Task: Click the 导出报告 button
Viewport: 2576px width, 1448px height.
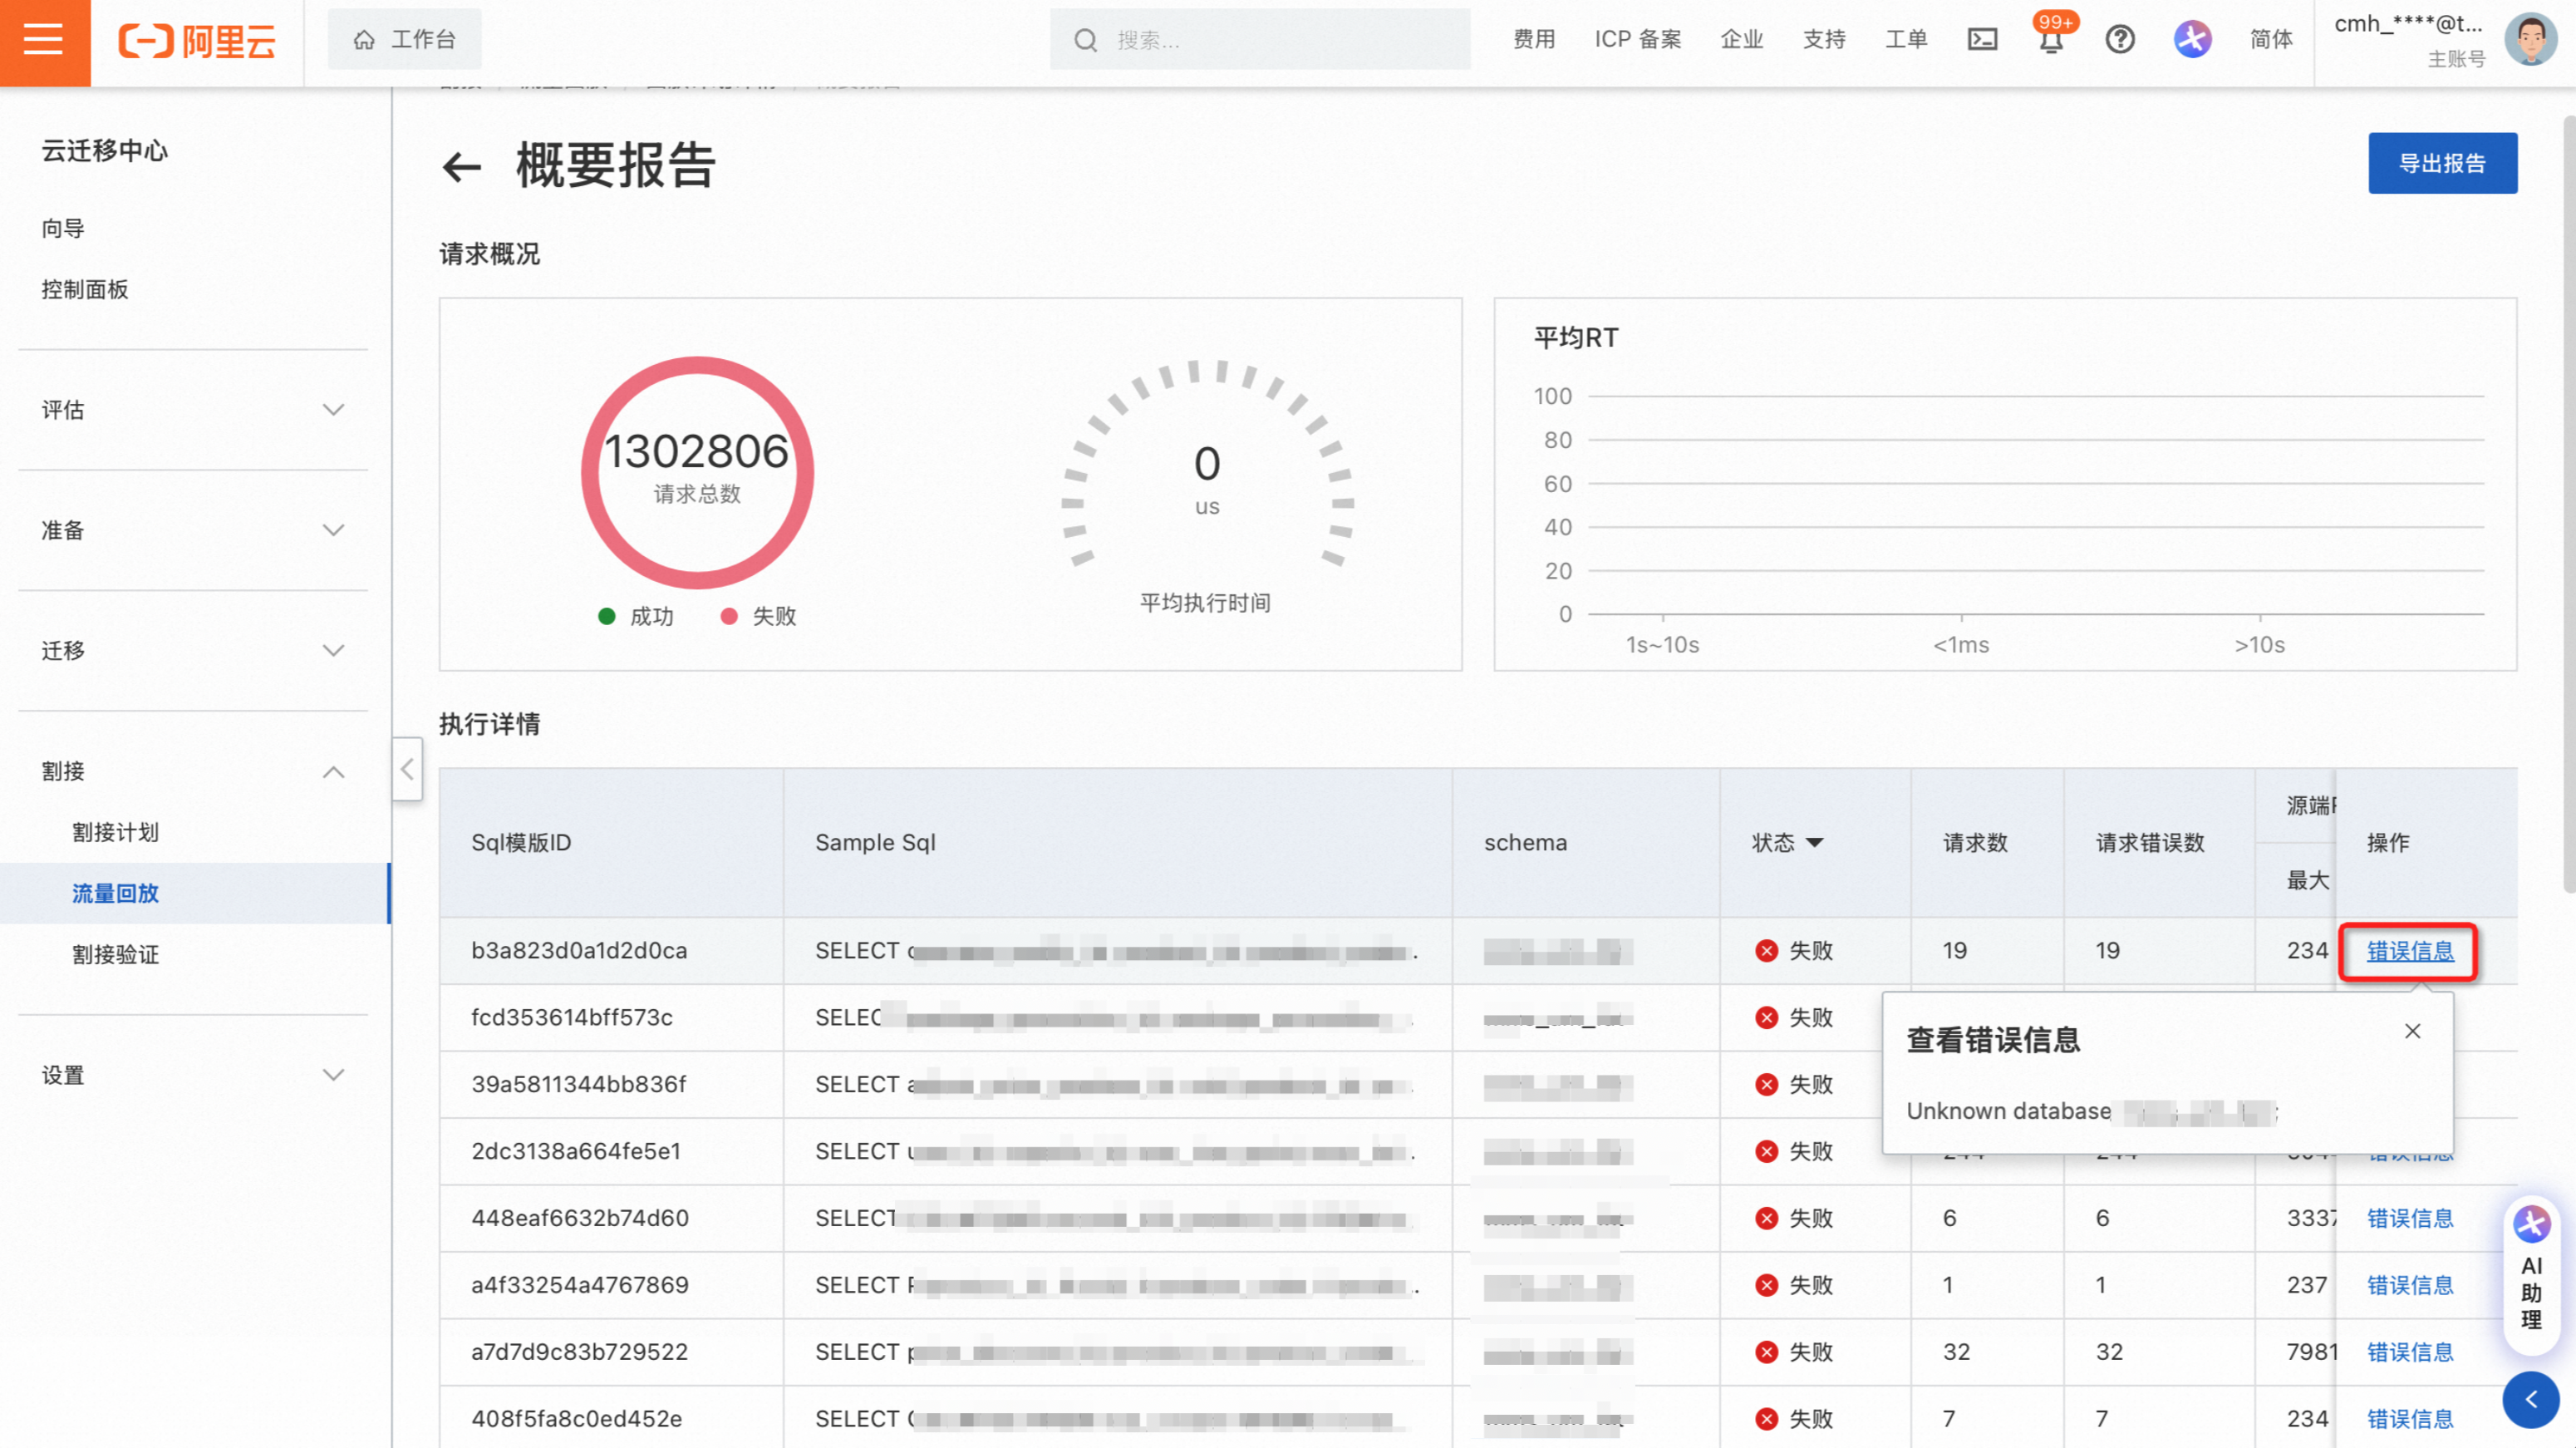Action: click(2441, 163)
